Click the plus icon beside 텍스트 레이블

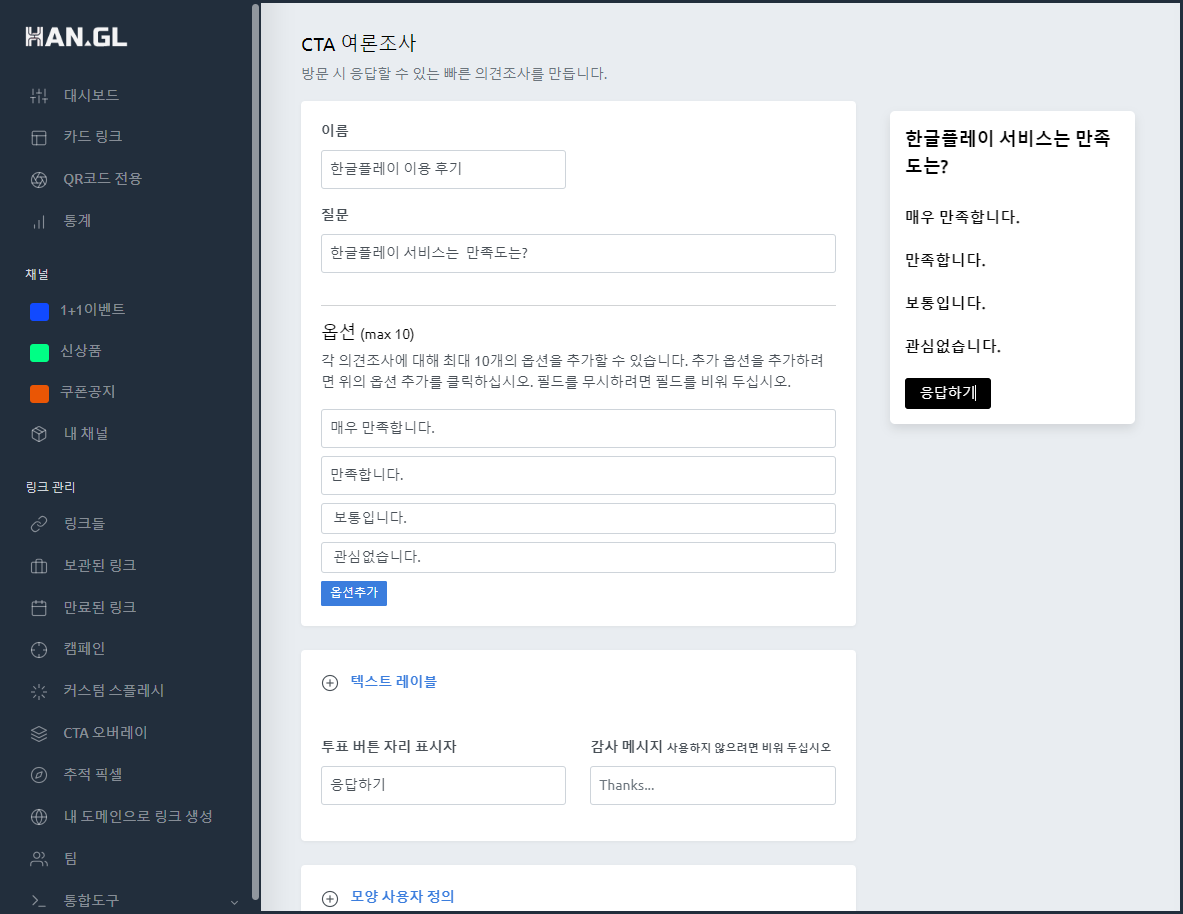coord(330,683)
